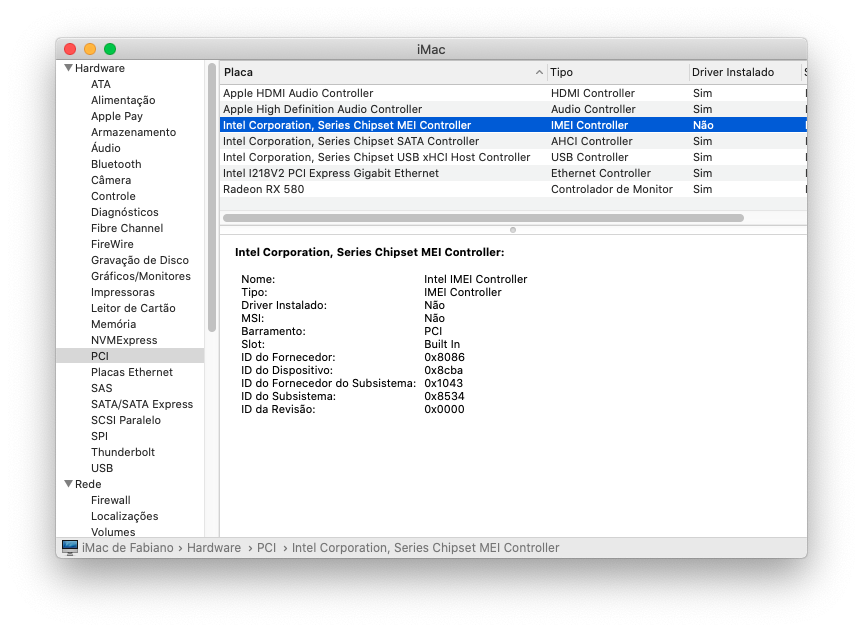Select the Radeon RX 580 row
The image size is (863, 632).
point(514,189)
